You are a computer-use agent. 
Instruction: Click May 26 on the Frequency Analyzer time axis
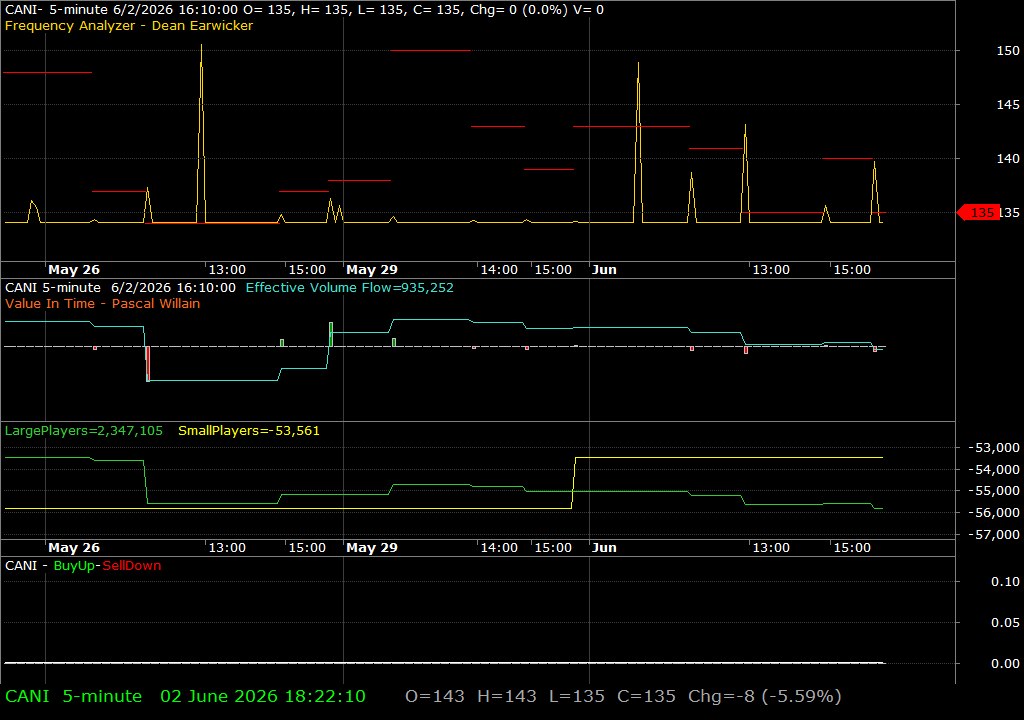(x=74, y=270)
